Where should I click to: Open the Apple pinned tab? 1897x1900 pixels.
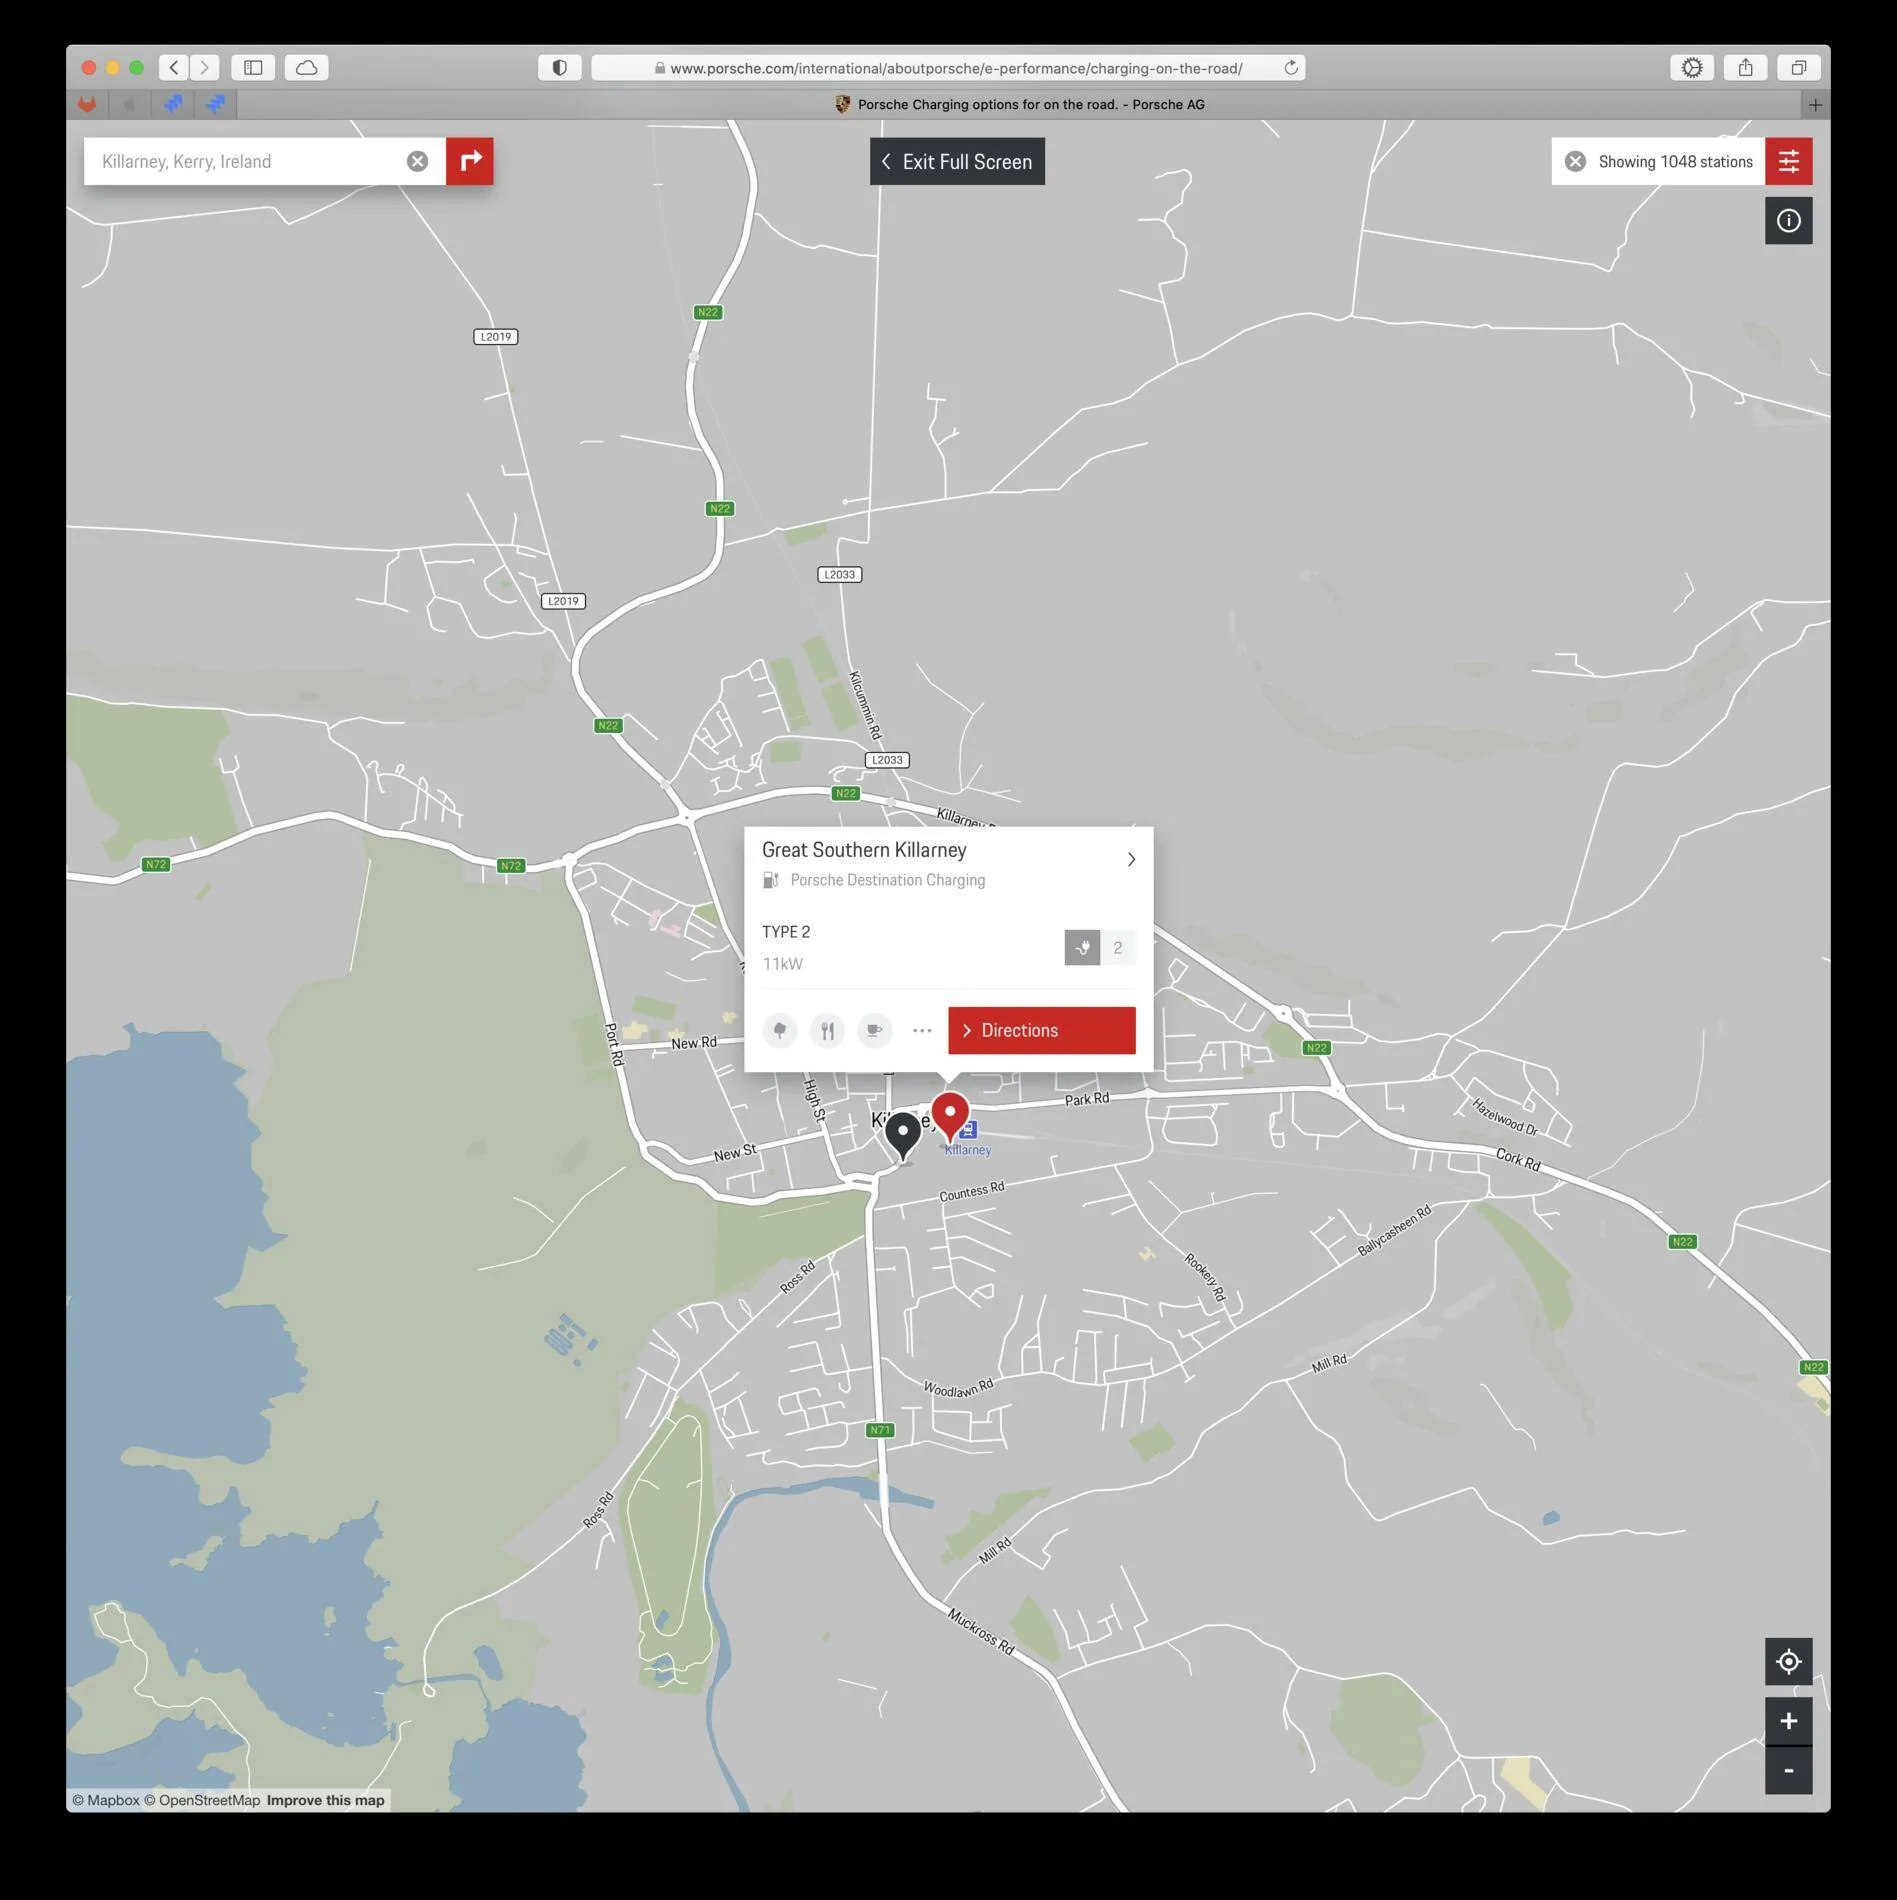tap(130, 104)
